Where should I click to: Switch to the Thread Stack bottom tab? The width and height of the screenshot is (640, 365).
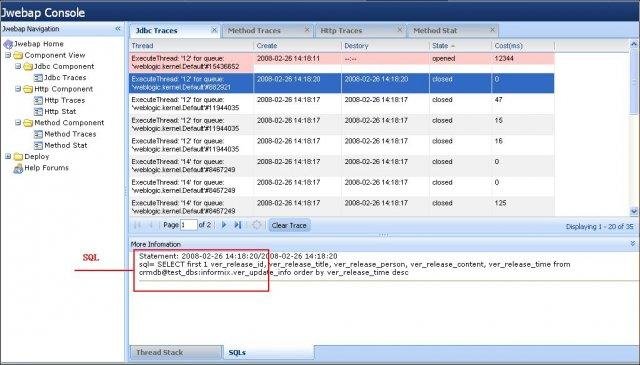click(x=176, y=352)
